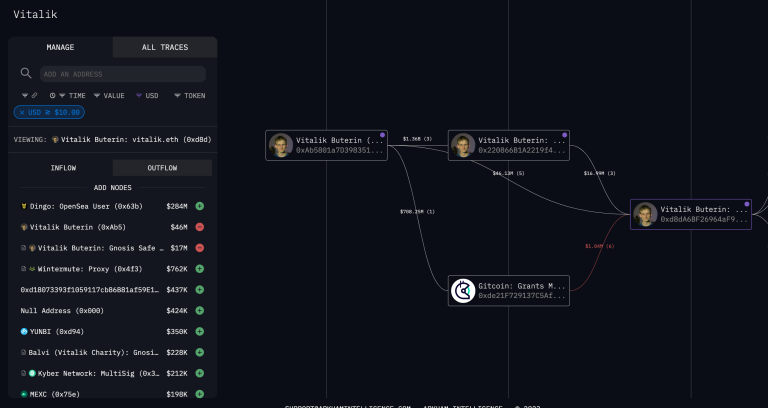Remove Vitalik Buterin: Gnosis Safe node
The height and width of the screenshot is (408, 768).
point(199,248)
